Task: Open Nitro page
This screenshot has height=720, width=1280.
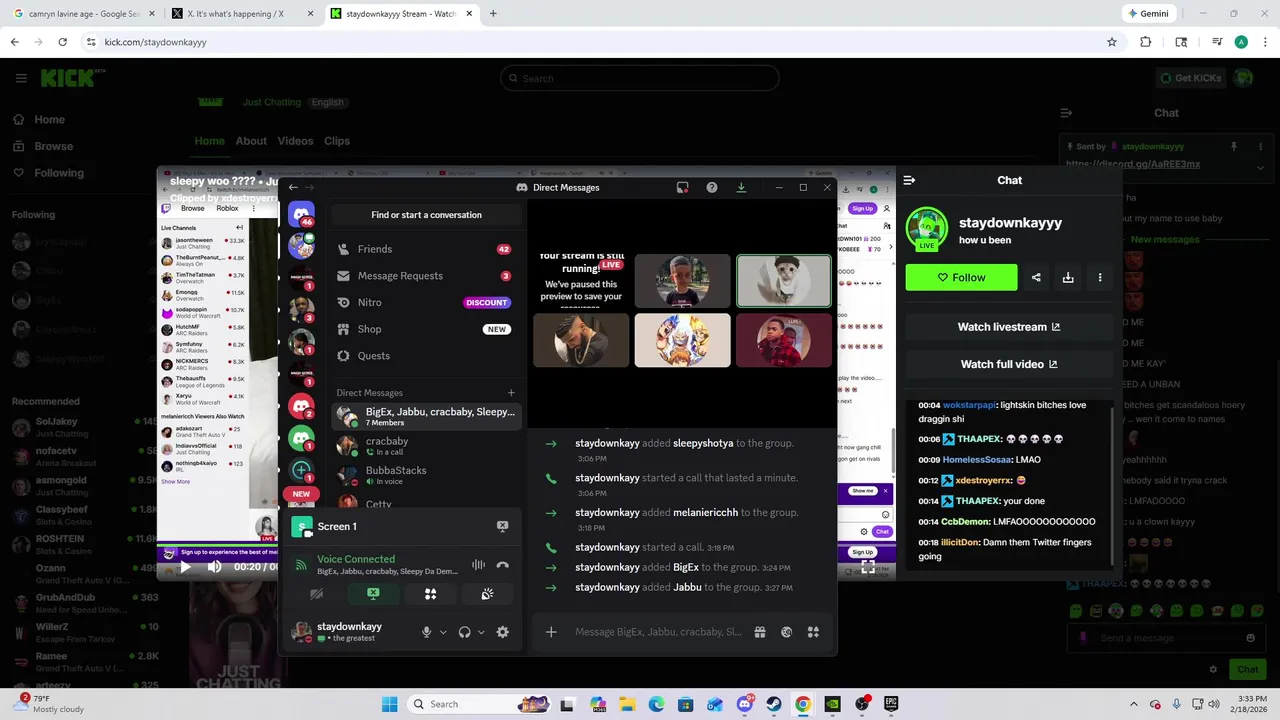Action: (x=426, y=302)
